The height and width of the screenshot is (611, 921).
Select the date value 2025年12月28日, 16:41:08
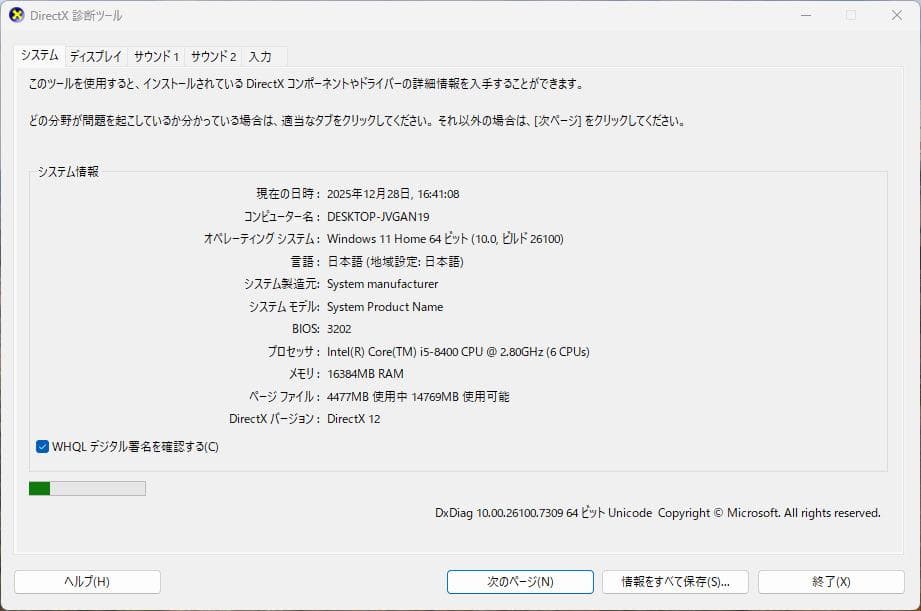tap(393, 194)
